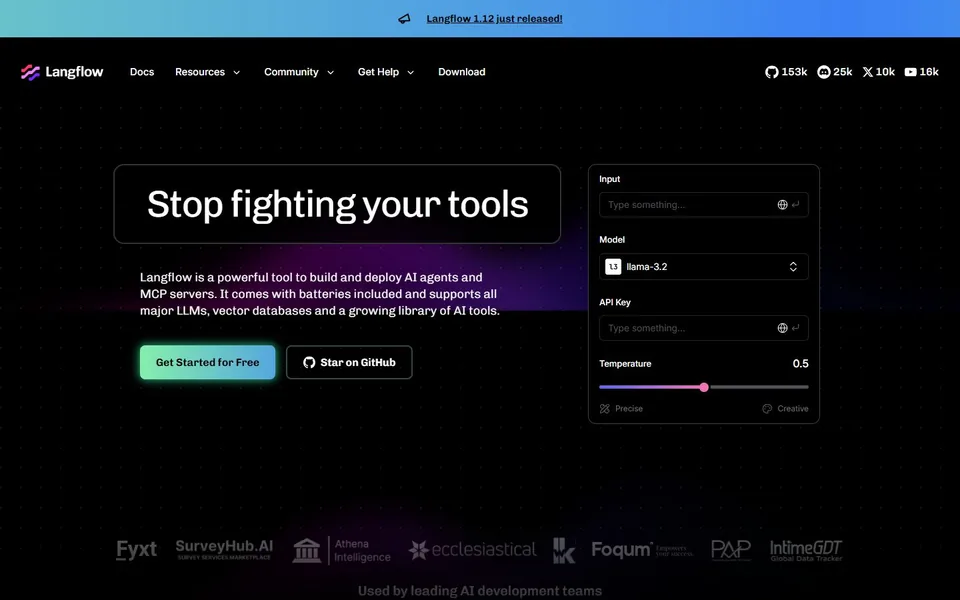This screenshot has height=600, width=960.
Task: Click the enter arrow in API Key field
Action: (x=795, y=328)
